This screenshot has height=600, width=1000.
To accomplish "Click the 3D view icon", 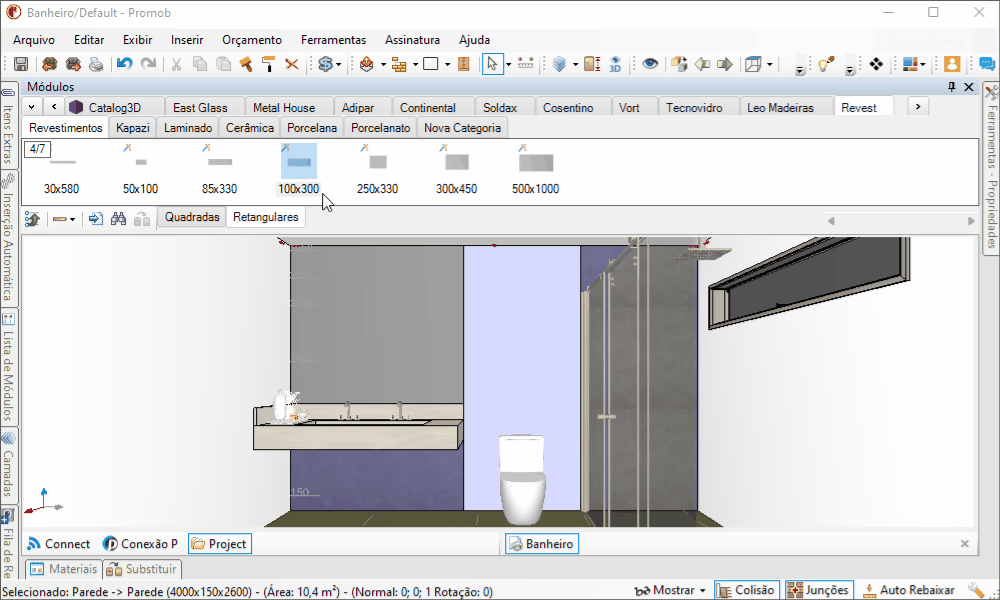I will (615, 64).
